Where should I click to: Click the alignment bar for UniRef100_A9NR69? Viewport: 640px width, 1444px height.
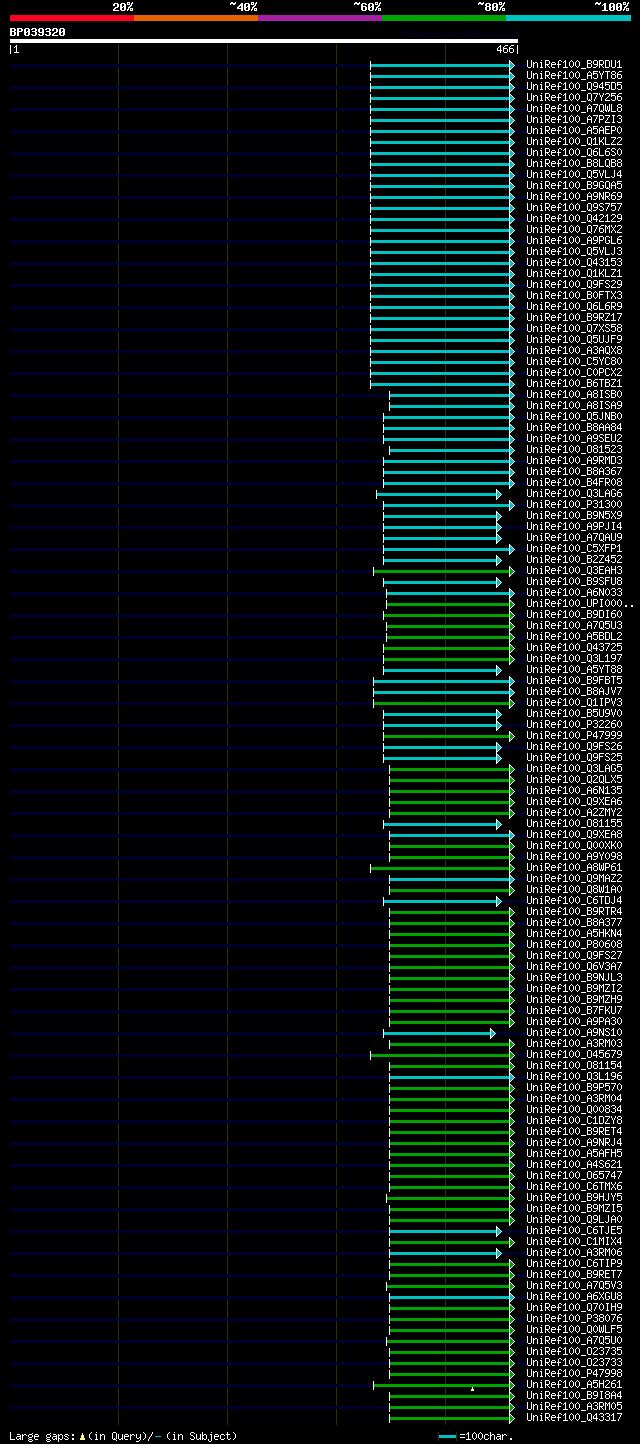click(442, 197)
